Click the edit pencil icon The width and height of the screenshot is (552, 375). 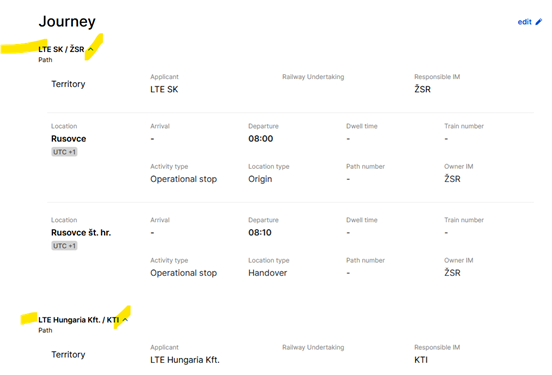[x=539, y=22]
